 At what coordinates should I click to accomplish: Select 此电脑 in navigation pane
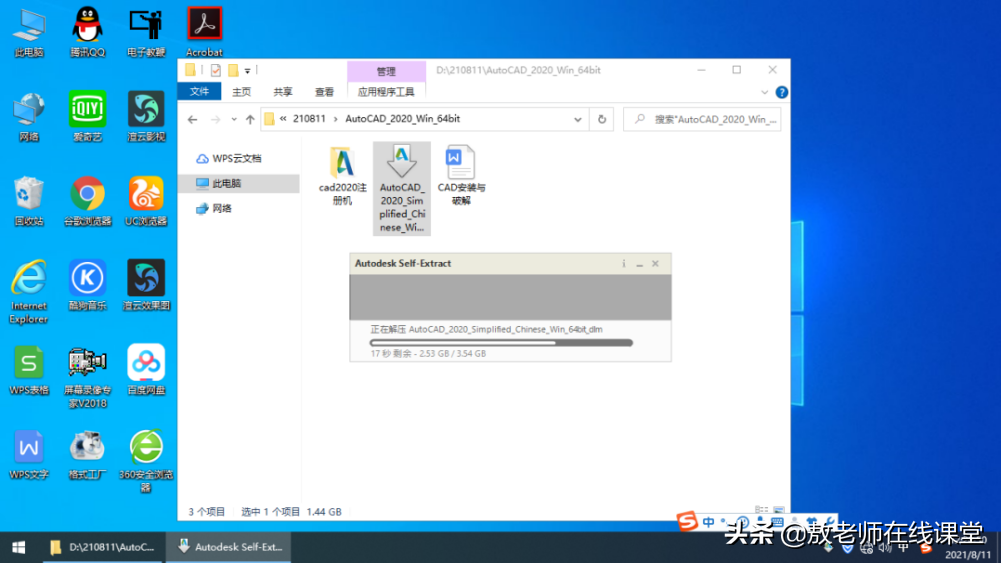(x=237, y=183)
